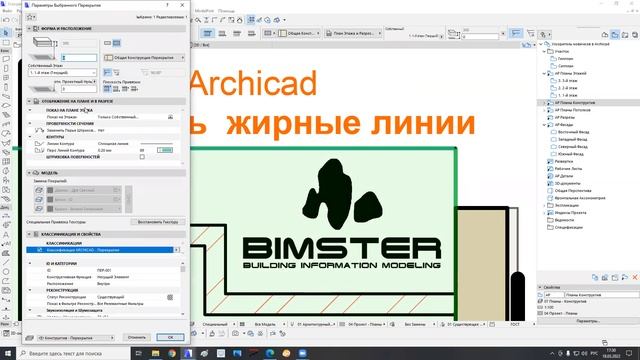The width and height of the screenshot is (640, 360).
Task: Click the Windows search box
Action: click(73, 353)
